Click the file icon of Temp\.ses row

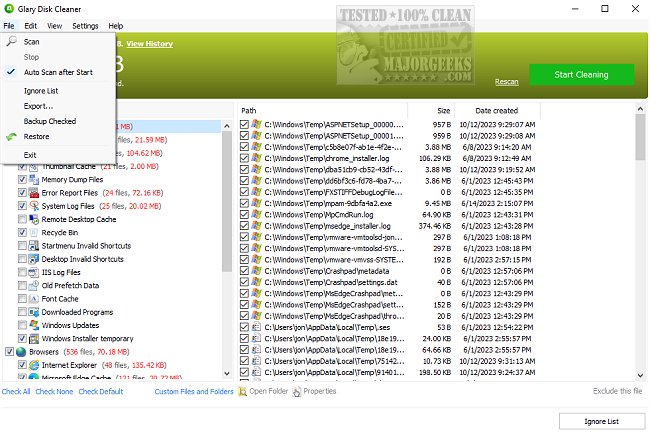257,327
